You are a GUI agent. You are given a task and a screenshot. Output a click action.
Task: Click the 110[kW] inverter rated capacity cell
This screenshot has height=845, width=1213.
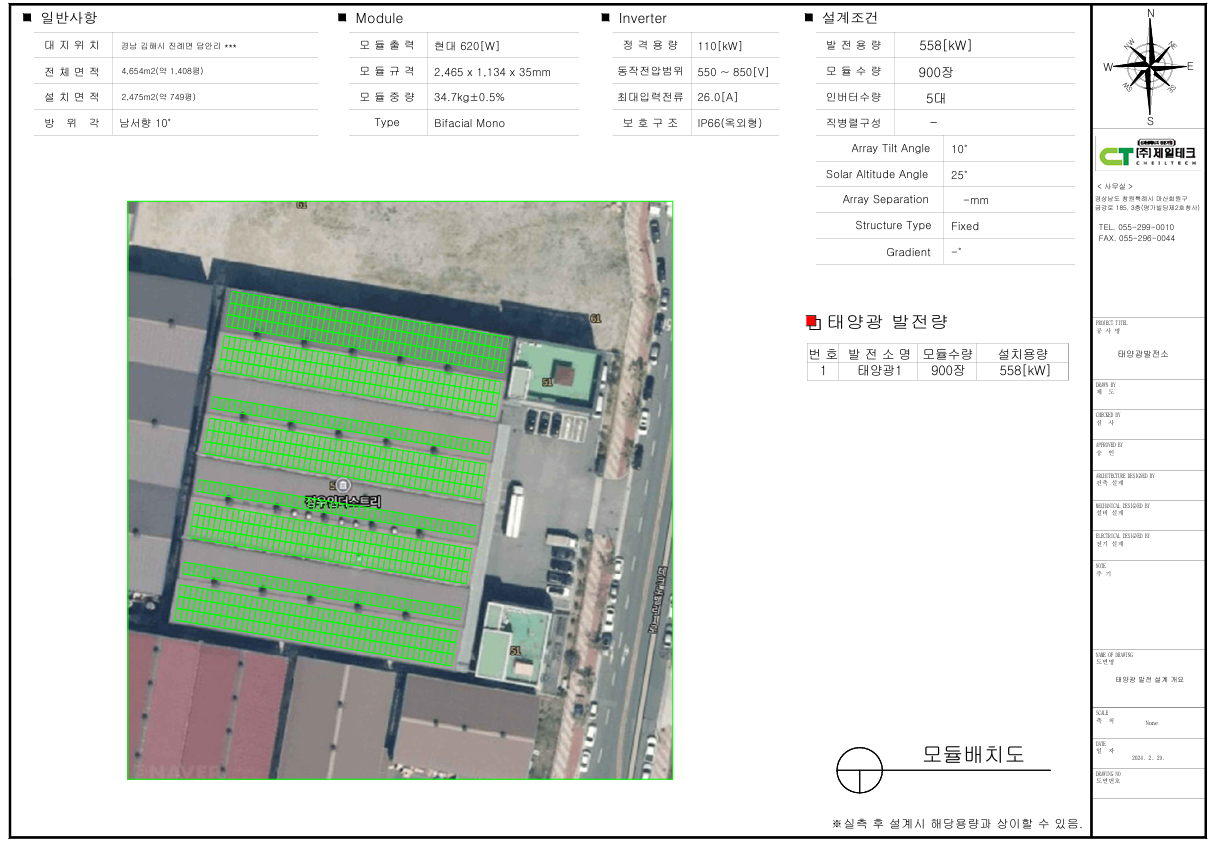(722, 46)
